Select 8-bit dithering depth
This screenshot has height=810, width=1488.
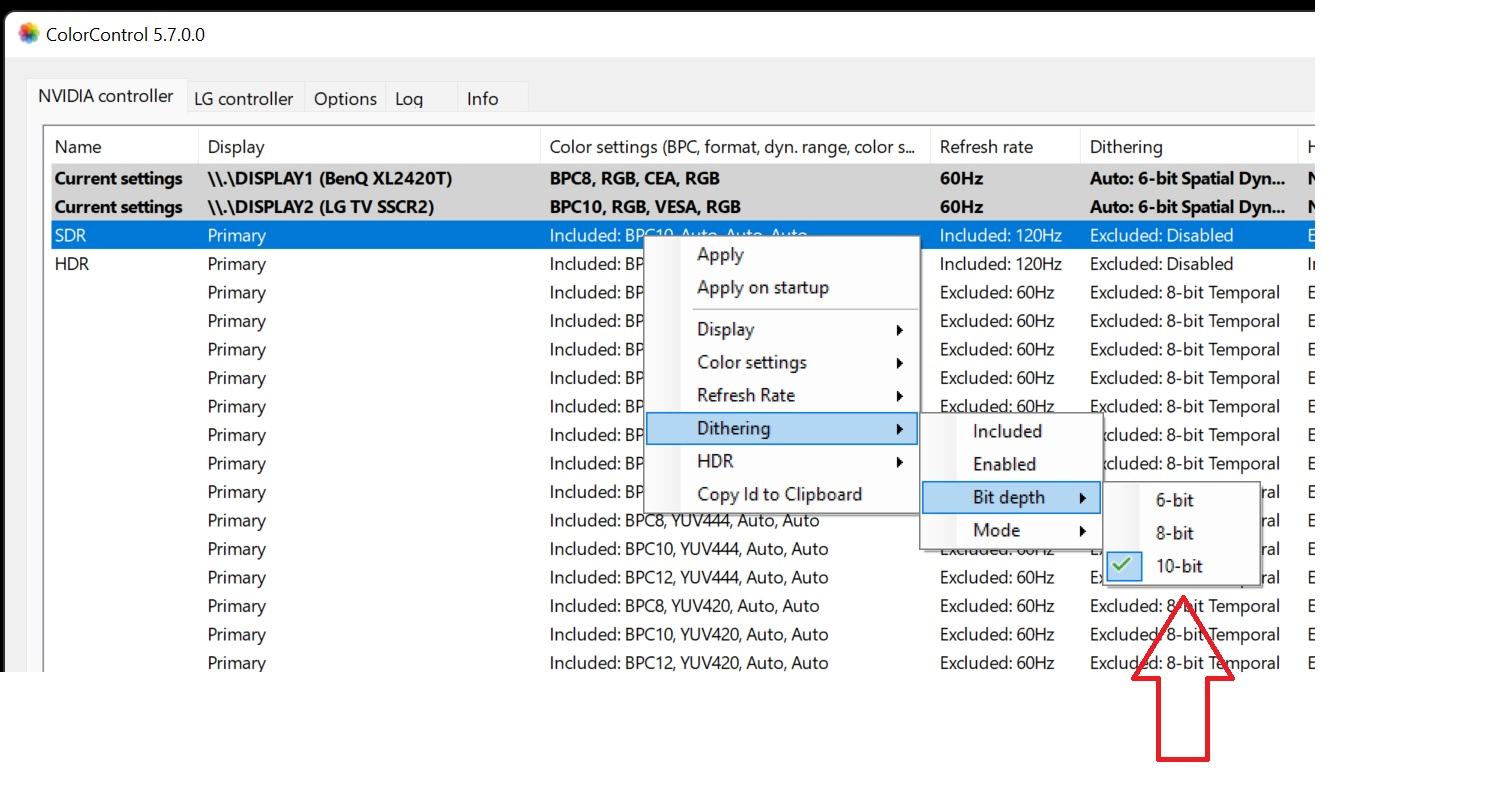click(1183, 533)
